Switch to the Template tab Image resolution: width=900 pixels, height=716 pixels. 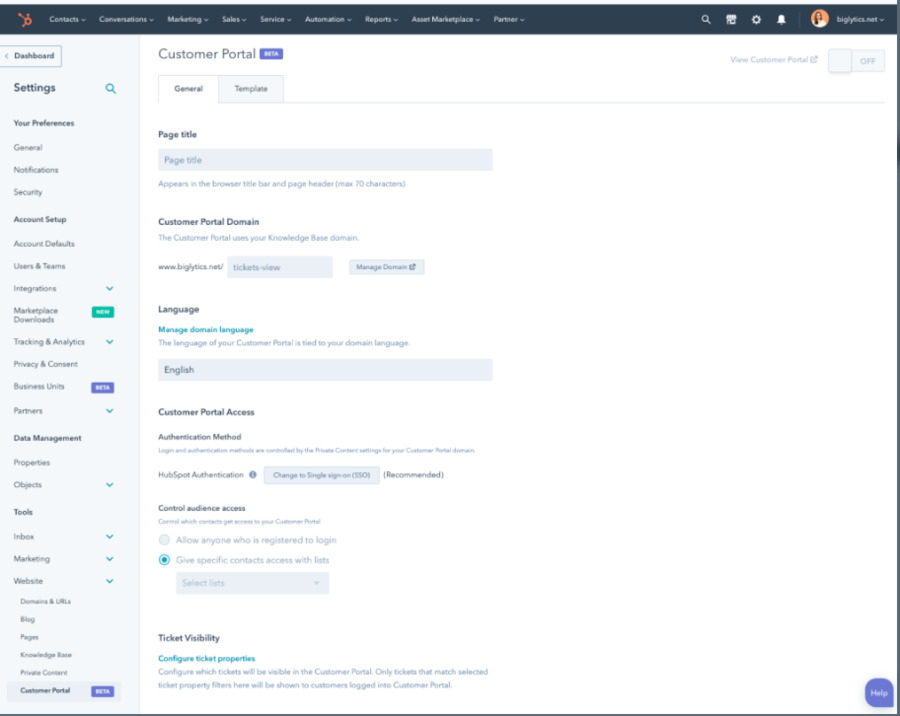(251, 89)
